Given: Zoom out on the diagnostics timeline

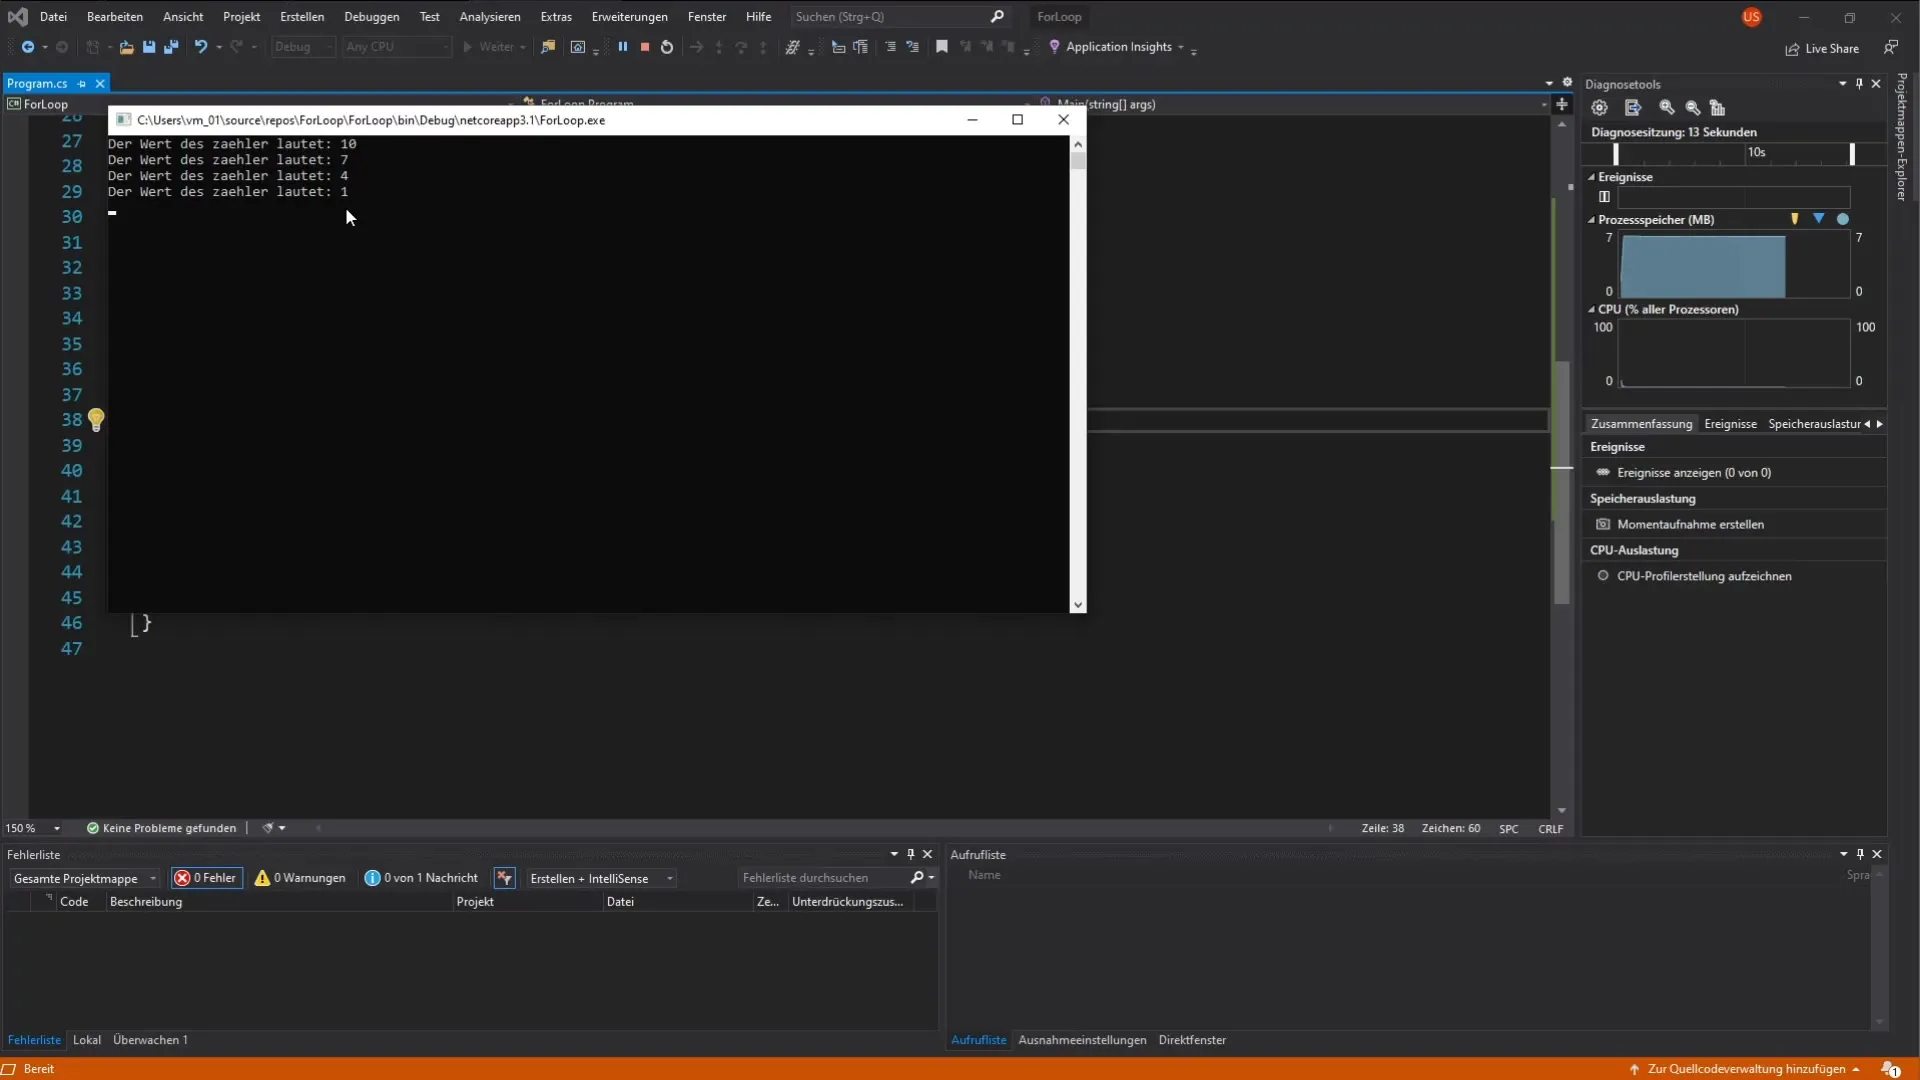Looking at the screenshot, I should coord(1693,108).
